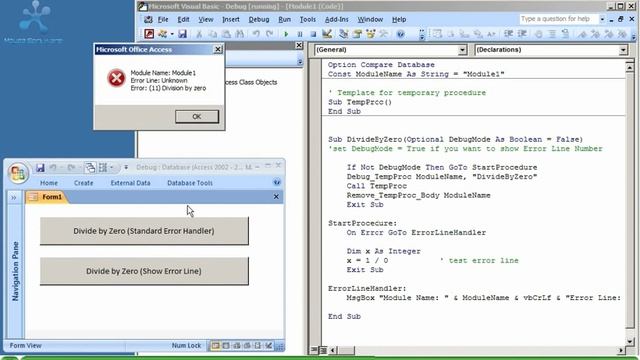Expand the (General) object dropdown
The height and width of the screenshot is (360, 640).
[462, 50]
